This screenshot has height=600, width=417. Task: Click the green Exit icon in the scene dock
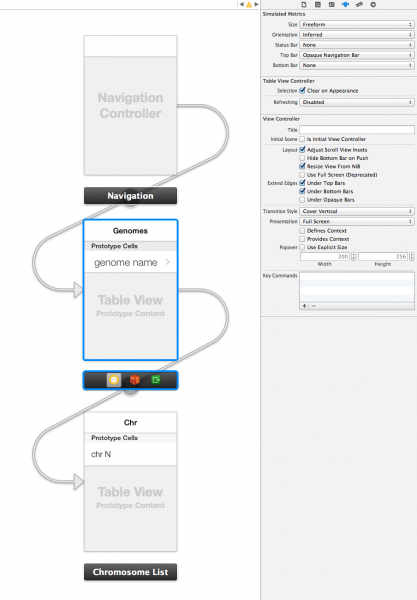156,380
